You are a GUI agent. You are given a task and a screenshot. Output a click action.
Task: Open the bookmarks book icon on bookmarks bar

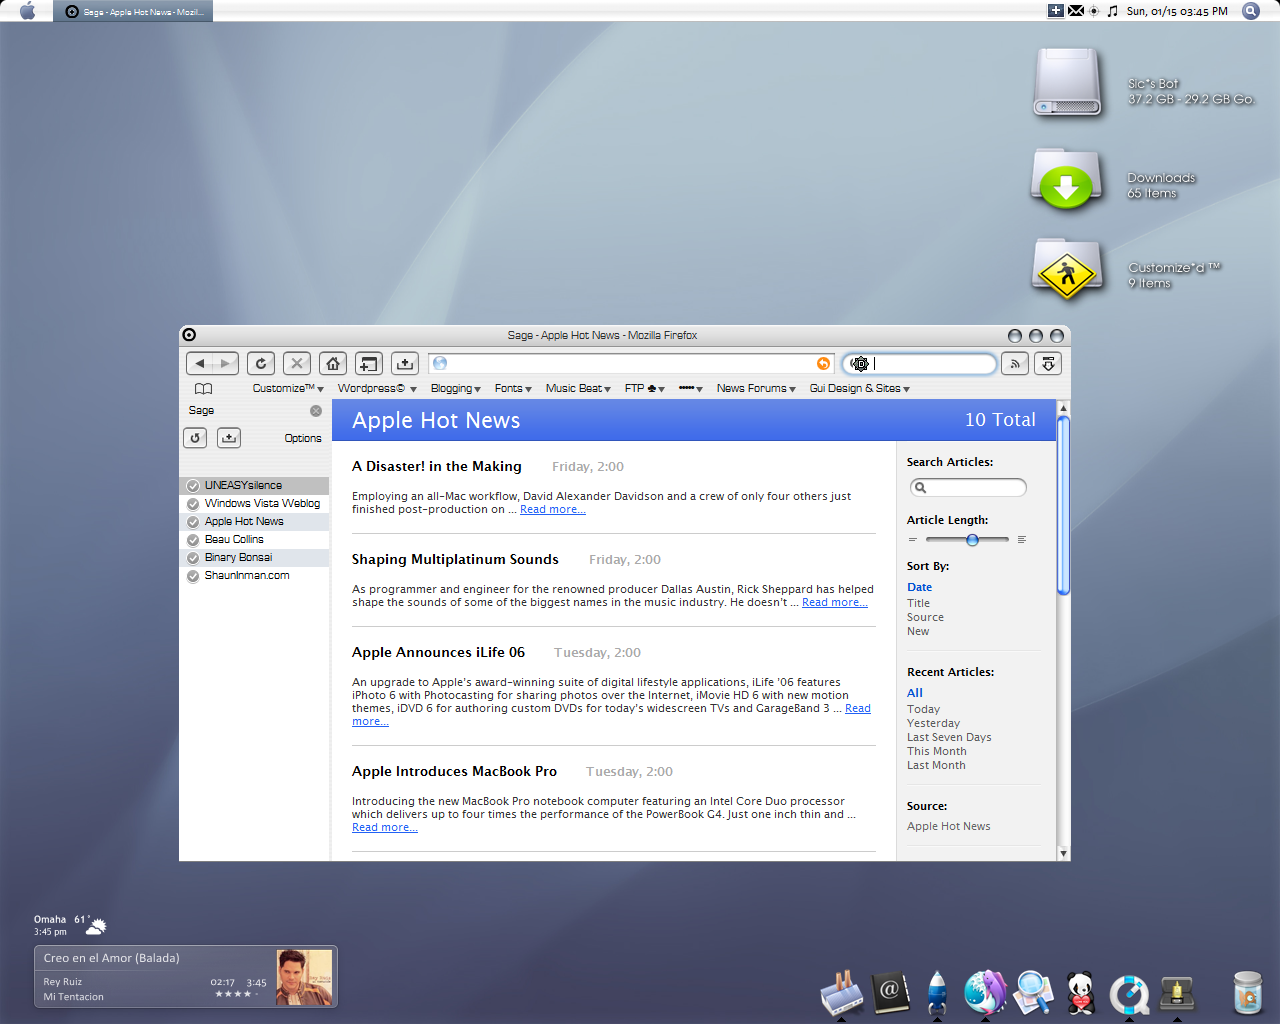point(203,389)
